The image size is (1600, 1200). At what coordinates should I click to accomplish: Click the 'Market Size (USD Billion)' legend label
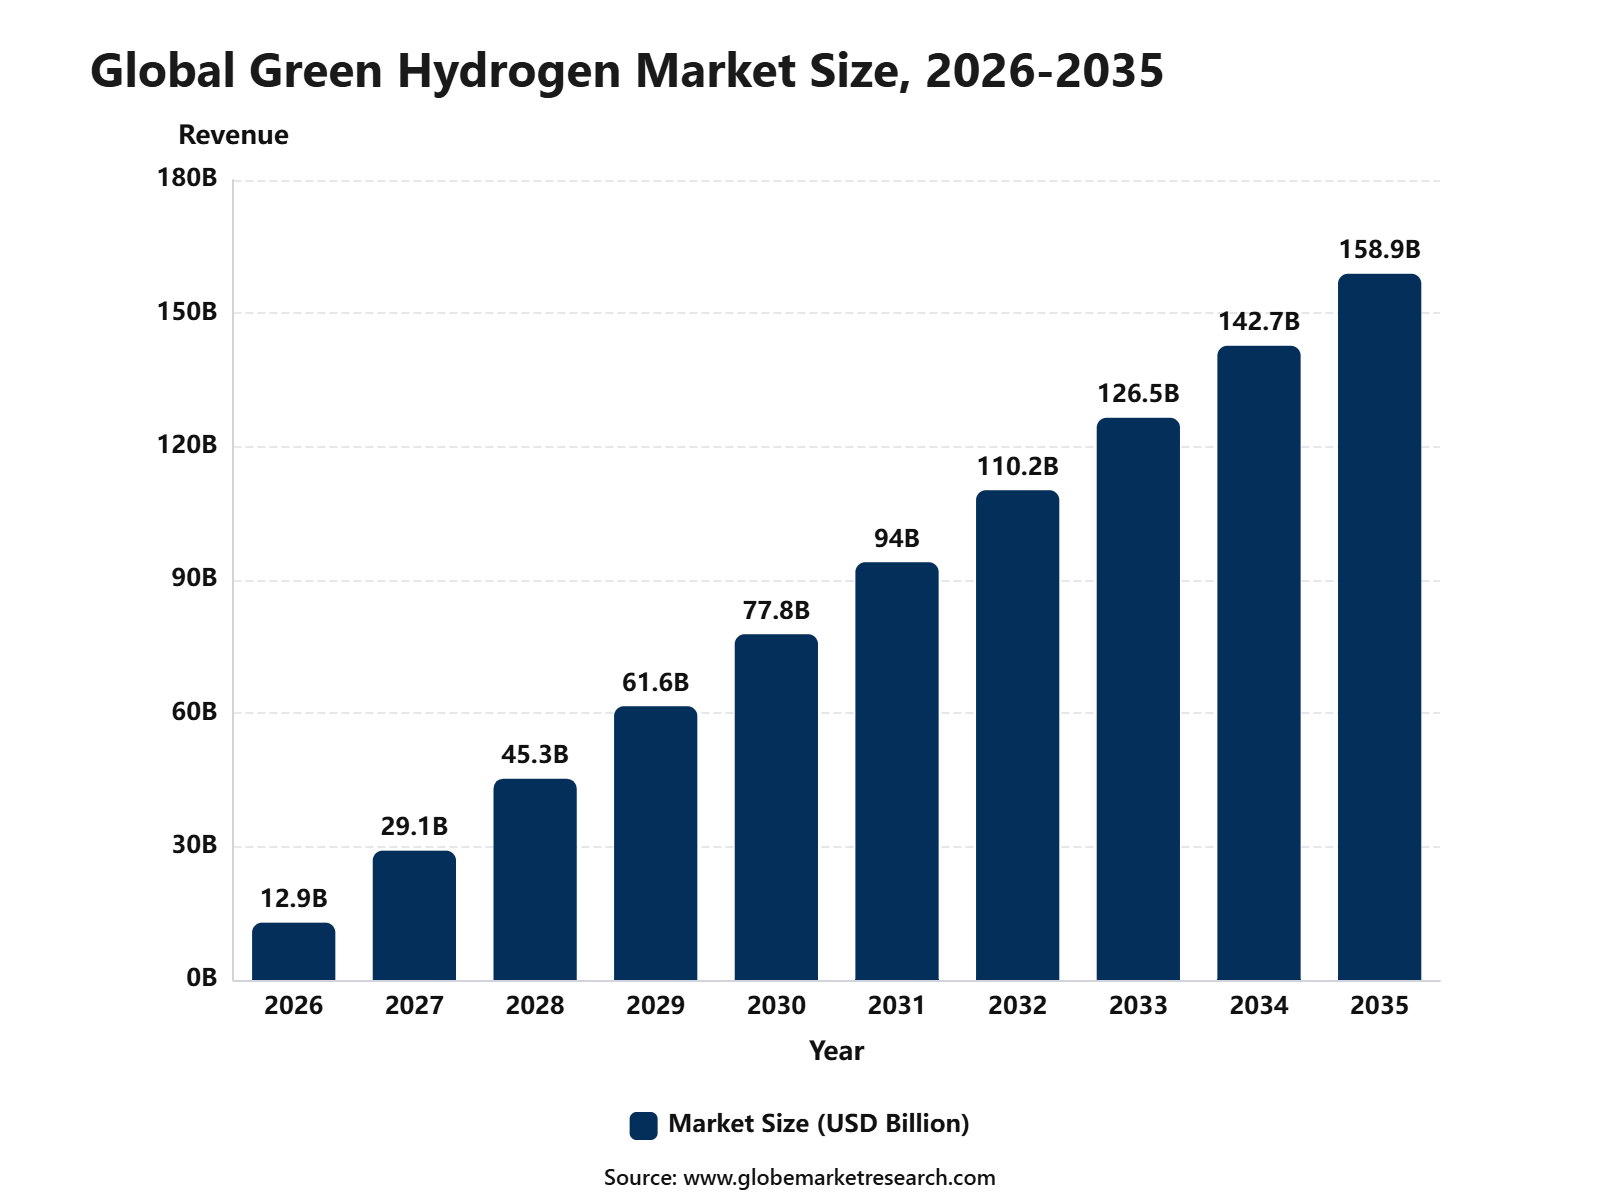point(819,1124)
